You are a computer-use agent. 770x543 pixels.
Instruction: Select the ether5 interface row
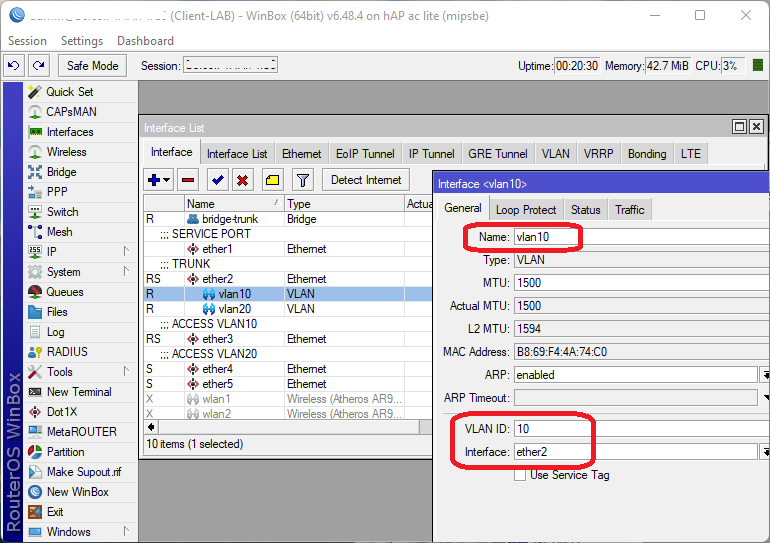(288, 384)
